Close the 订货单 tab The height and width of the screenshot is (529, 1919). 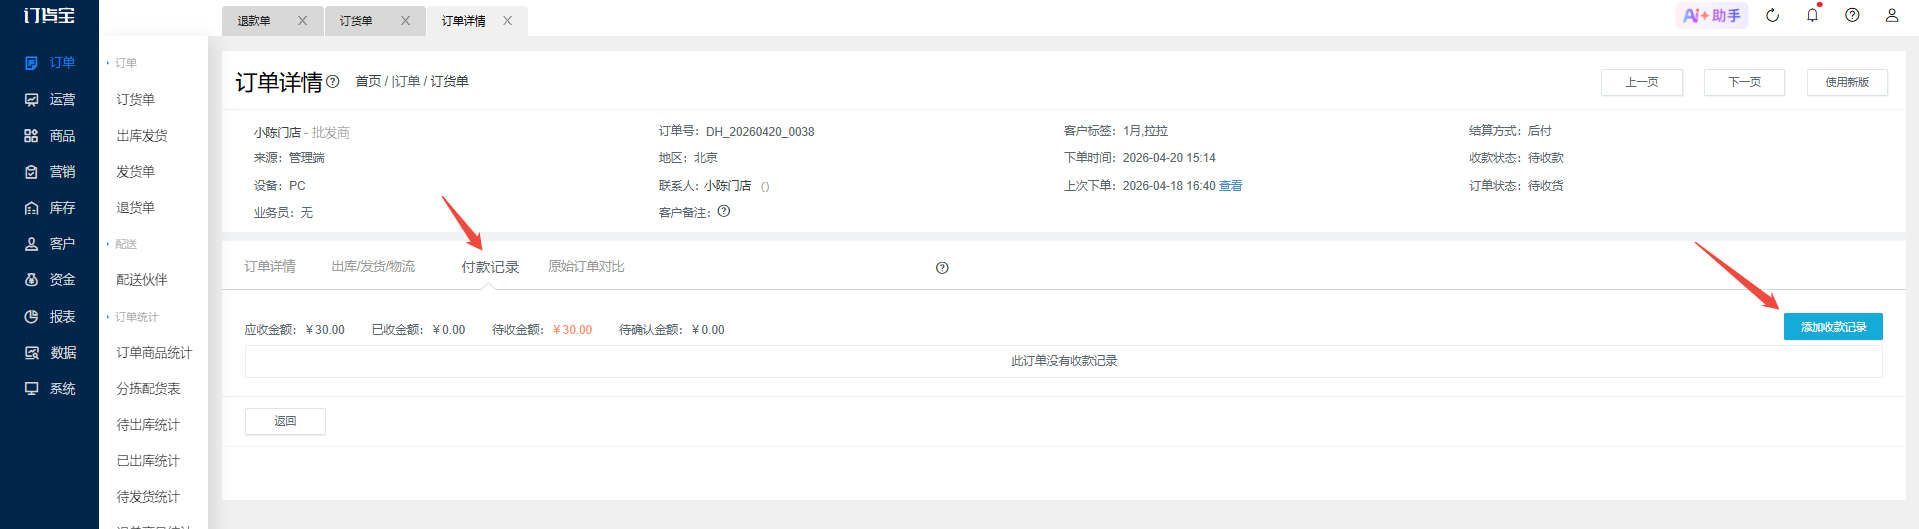[405, 21]
